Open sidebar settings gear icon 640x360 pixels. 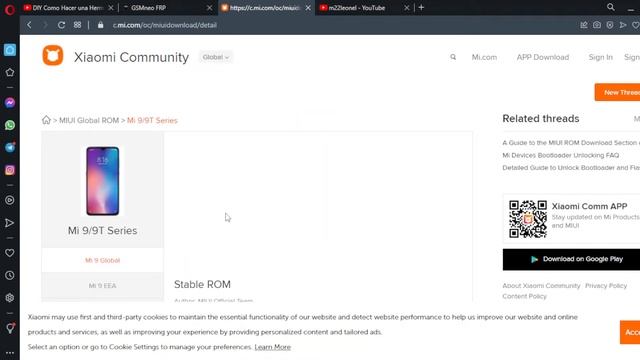[x=10, y=298]
